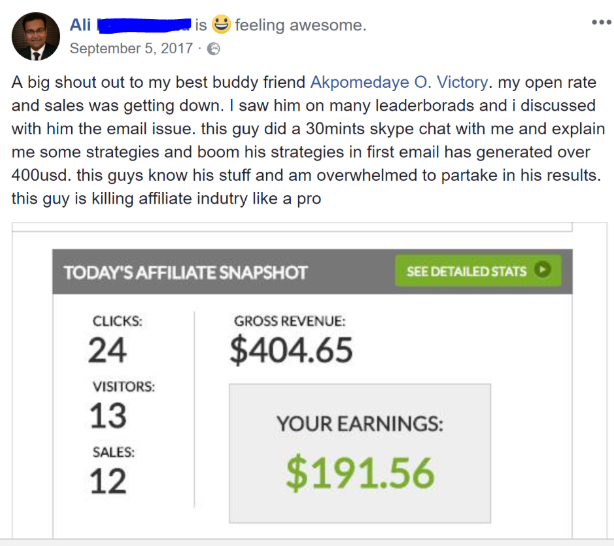Open the three-dot post options menu
Viewport: 614px width, 546px height.
pos(602,22)
